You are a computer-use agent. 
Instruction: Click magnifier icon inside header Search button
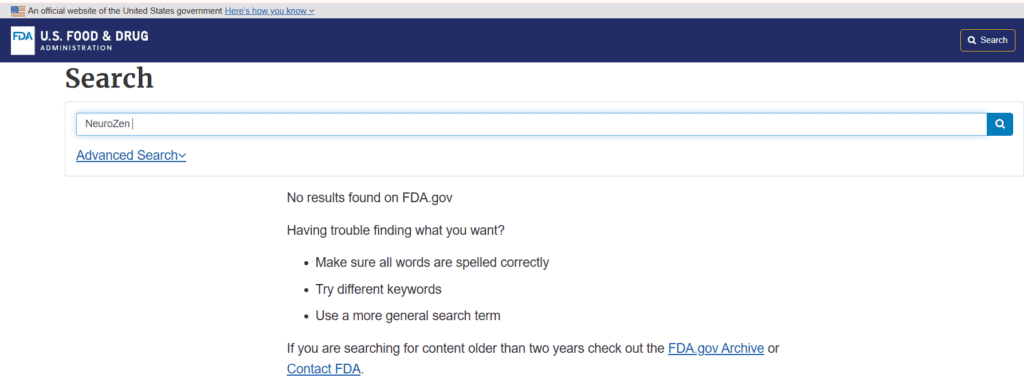click(x=972, y=40)
